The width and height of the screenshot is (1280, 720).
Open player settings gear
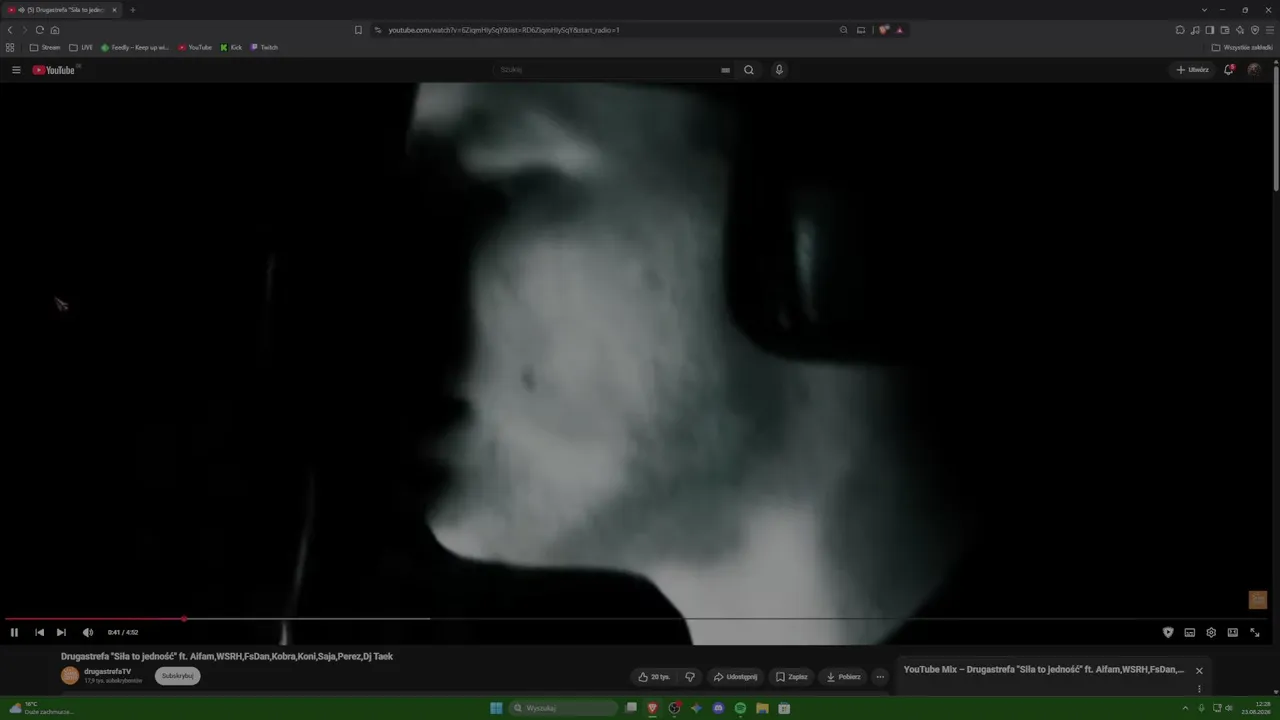click(x=1211, y=632)
